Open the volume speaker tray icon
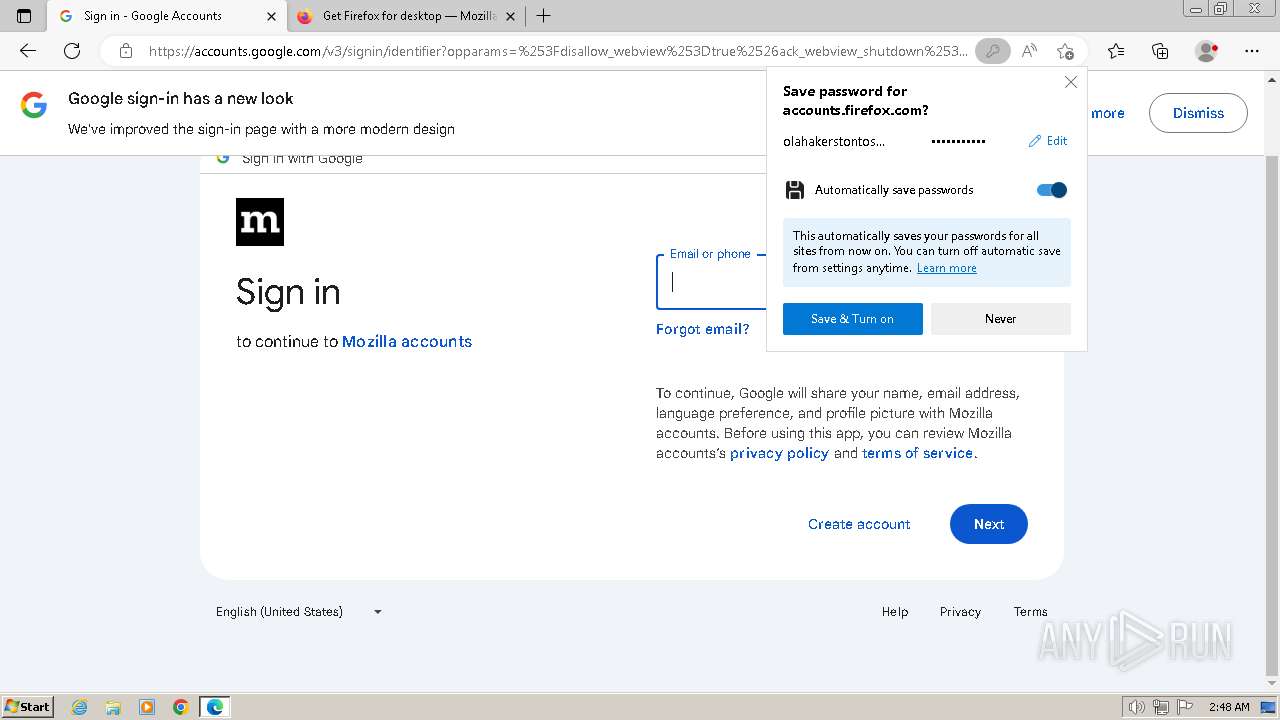Screen dimensions: 1280x720 click(x=1137, y=707)
